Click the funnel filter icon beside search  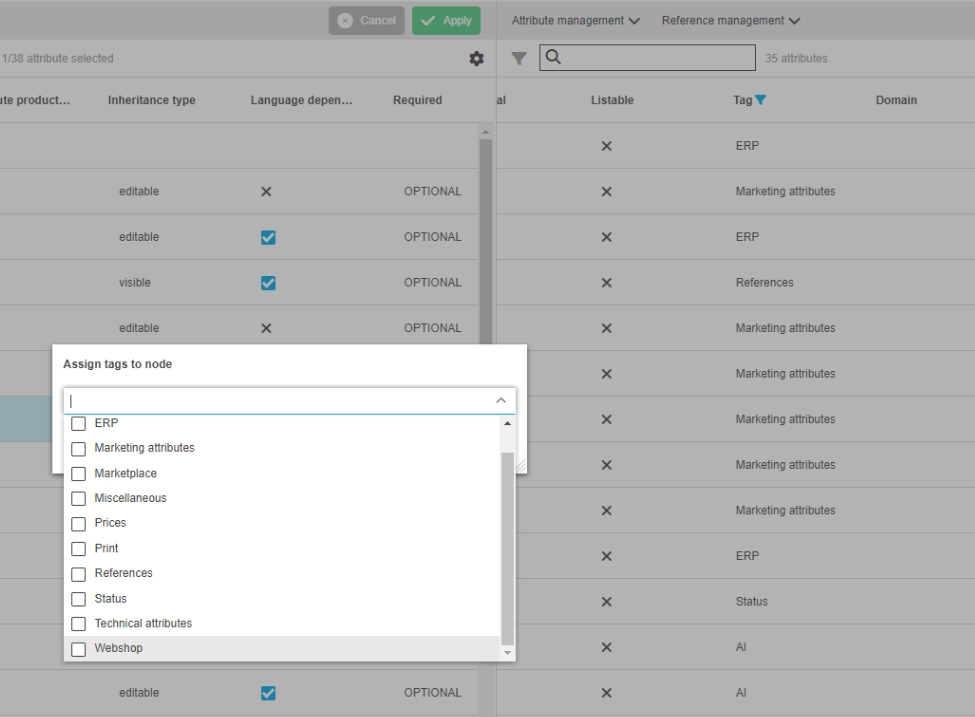(x=519, y=59)
